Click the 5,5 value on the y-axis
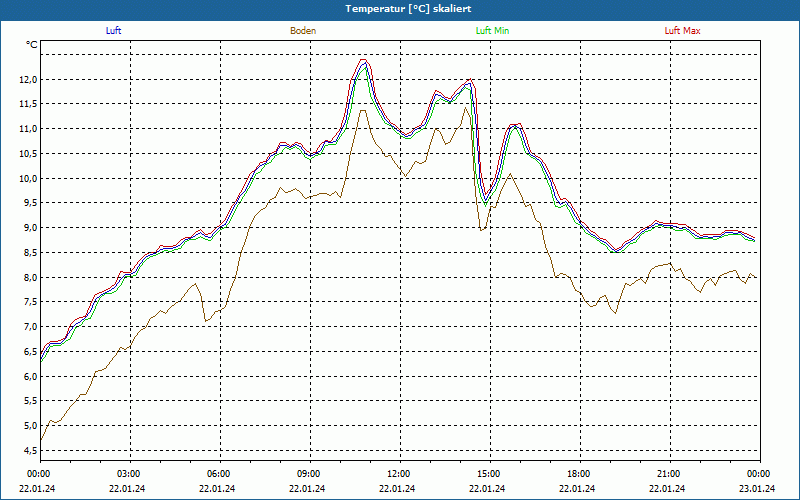800x500 pixels. coord(31,401)
